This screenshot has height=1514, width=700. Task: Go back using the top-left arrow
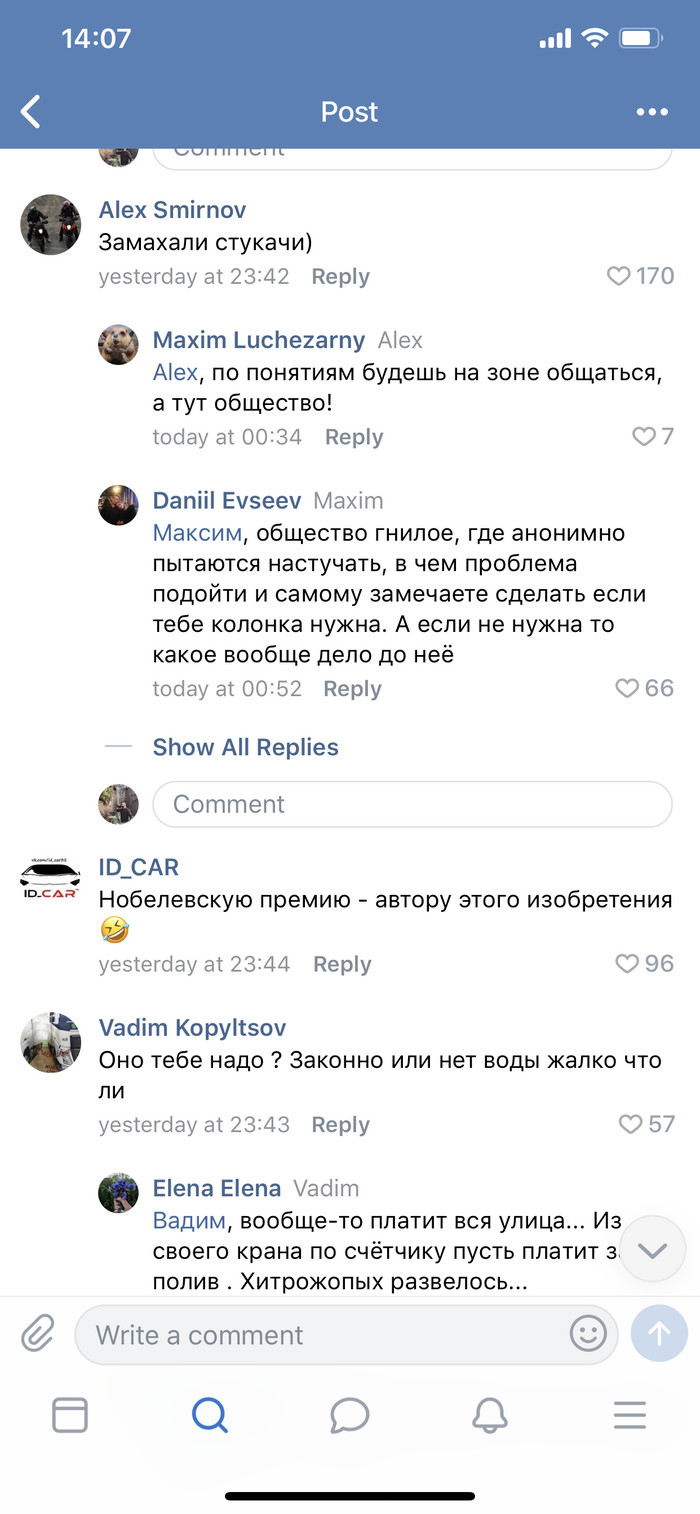click(x=32, y=111)
